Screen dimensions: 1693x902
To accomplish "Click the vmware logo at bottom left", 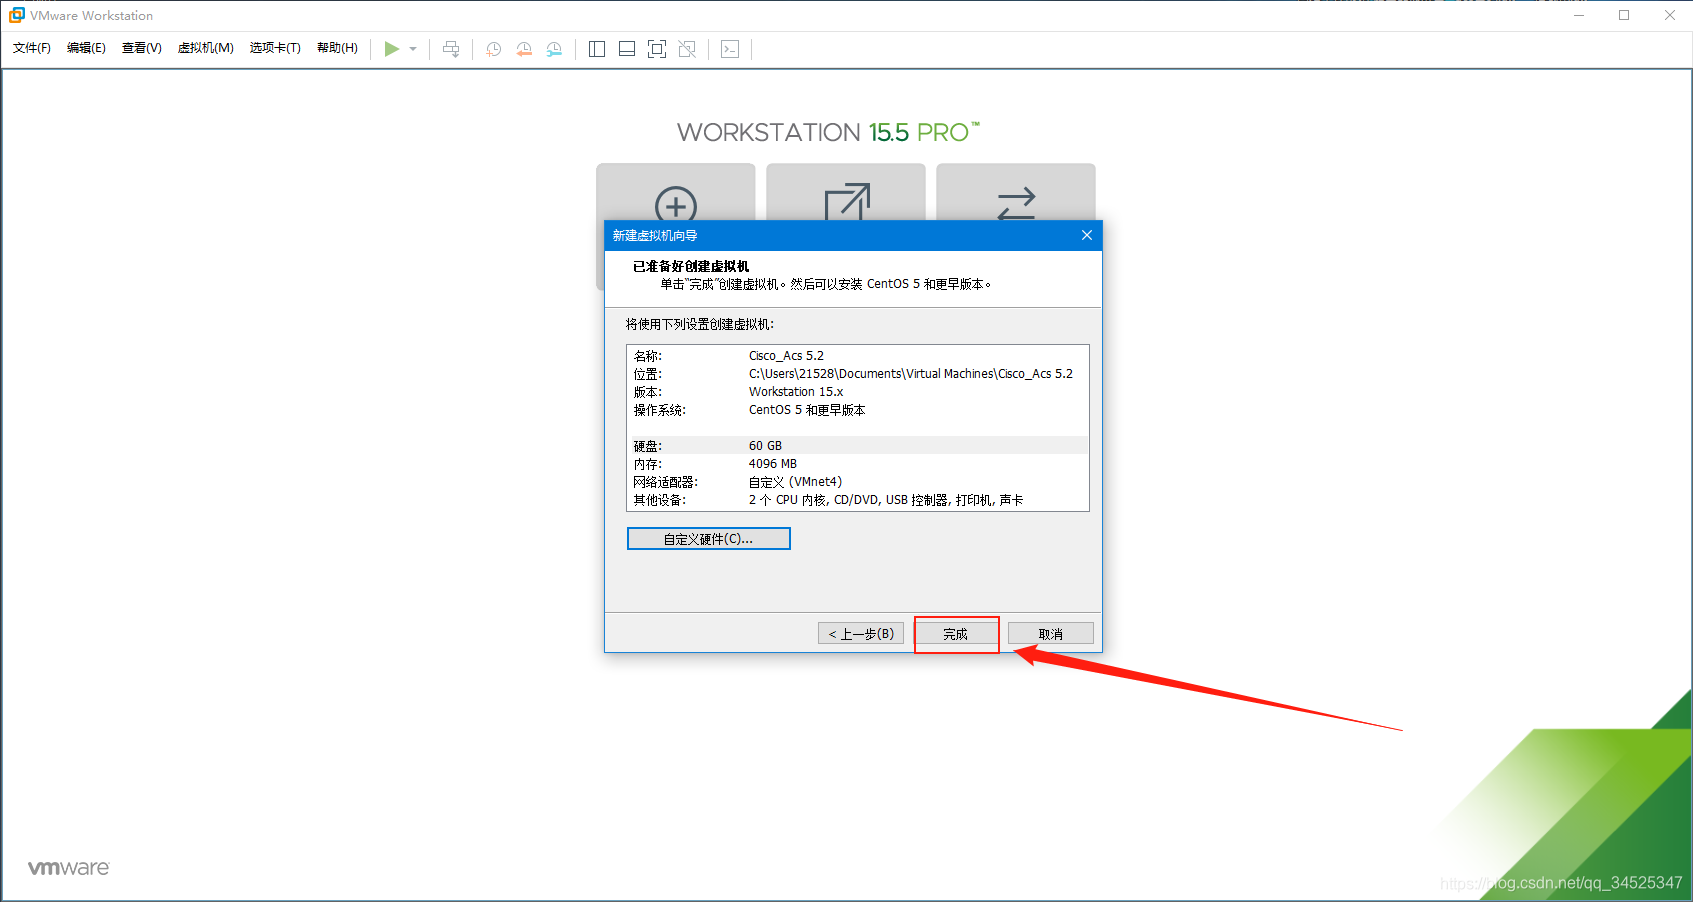I will pos(68,868).
